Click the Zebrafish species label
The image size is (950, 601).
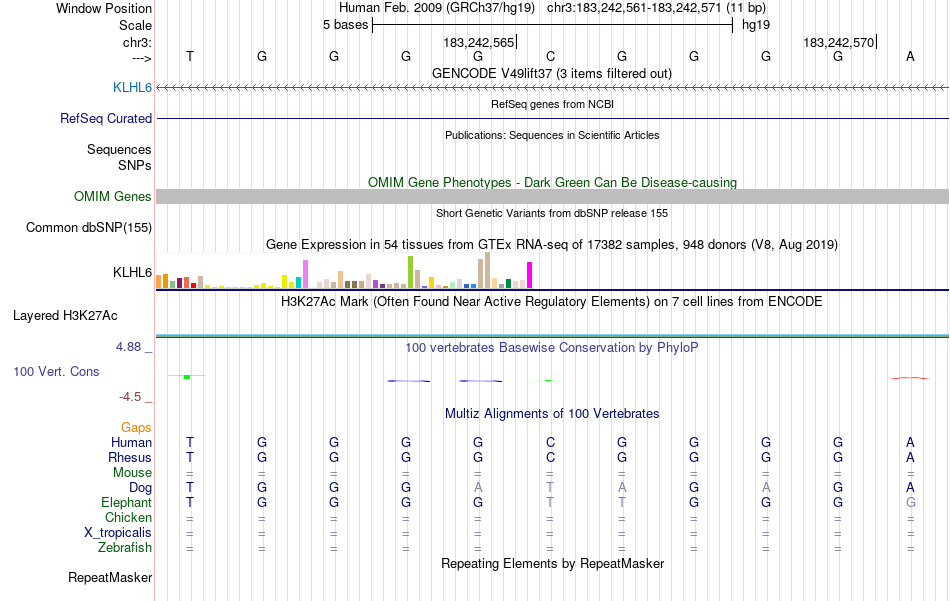125,547
